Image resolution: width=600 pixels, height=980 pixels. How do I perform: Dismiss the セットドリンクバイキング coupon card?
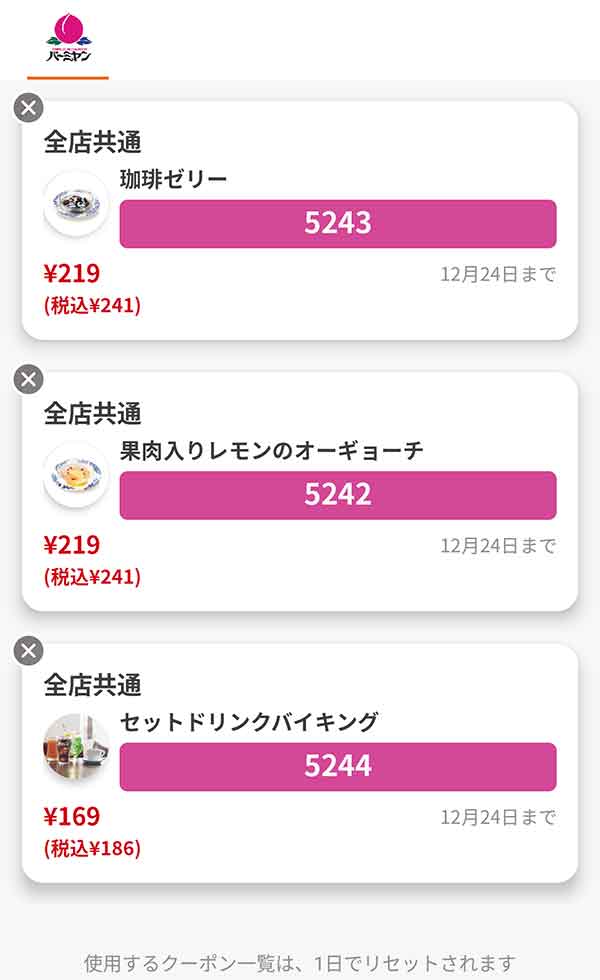30,651
